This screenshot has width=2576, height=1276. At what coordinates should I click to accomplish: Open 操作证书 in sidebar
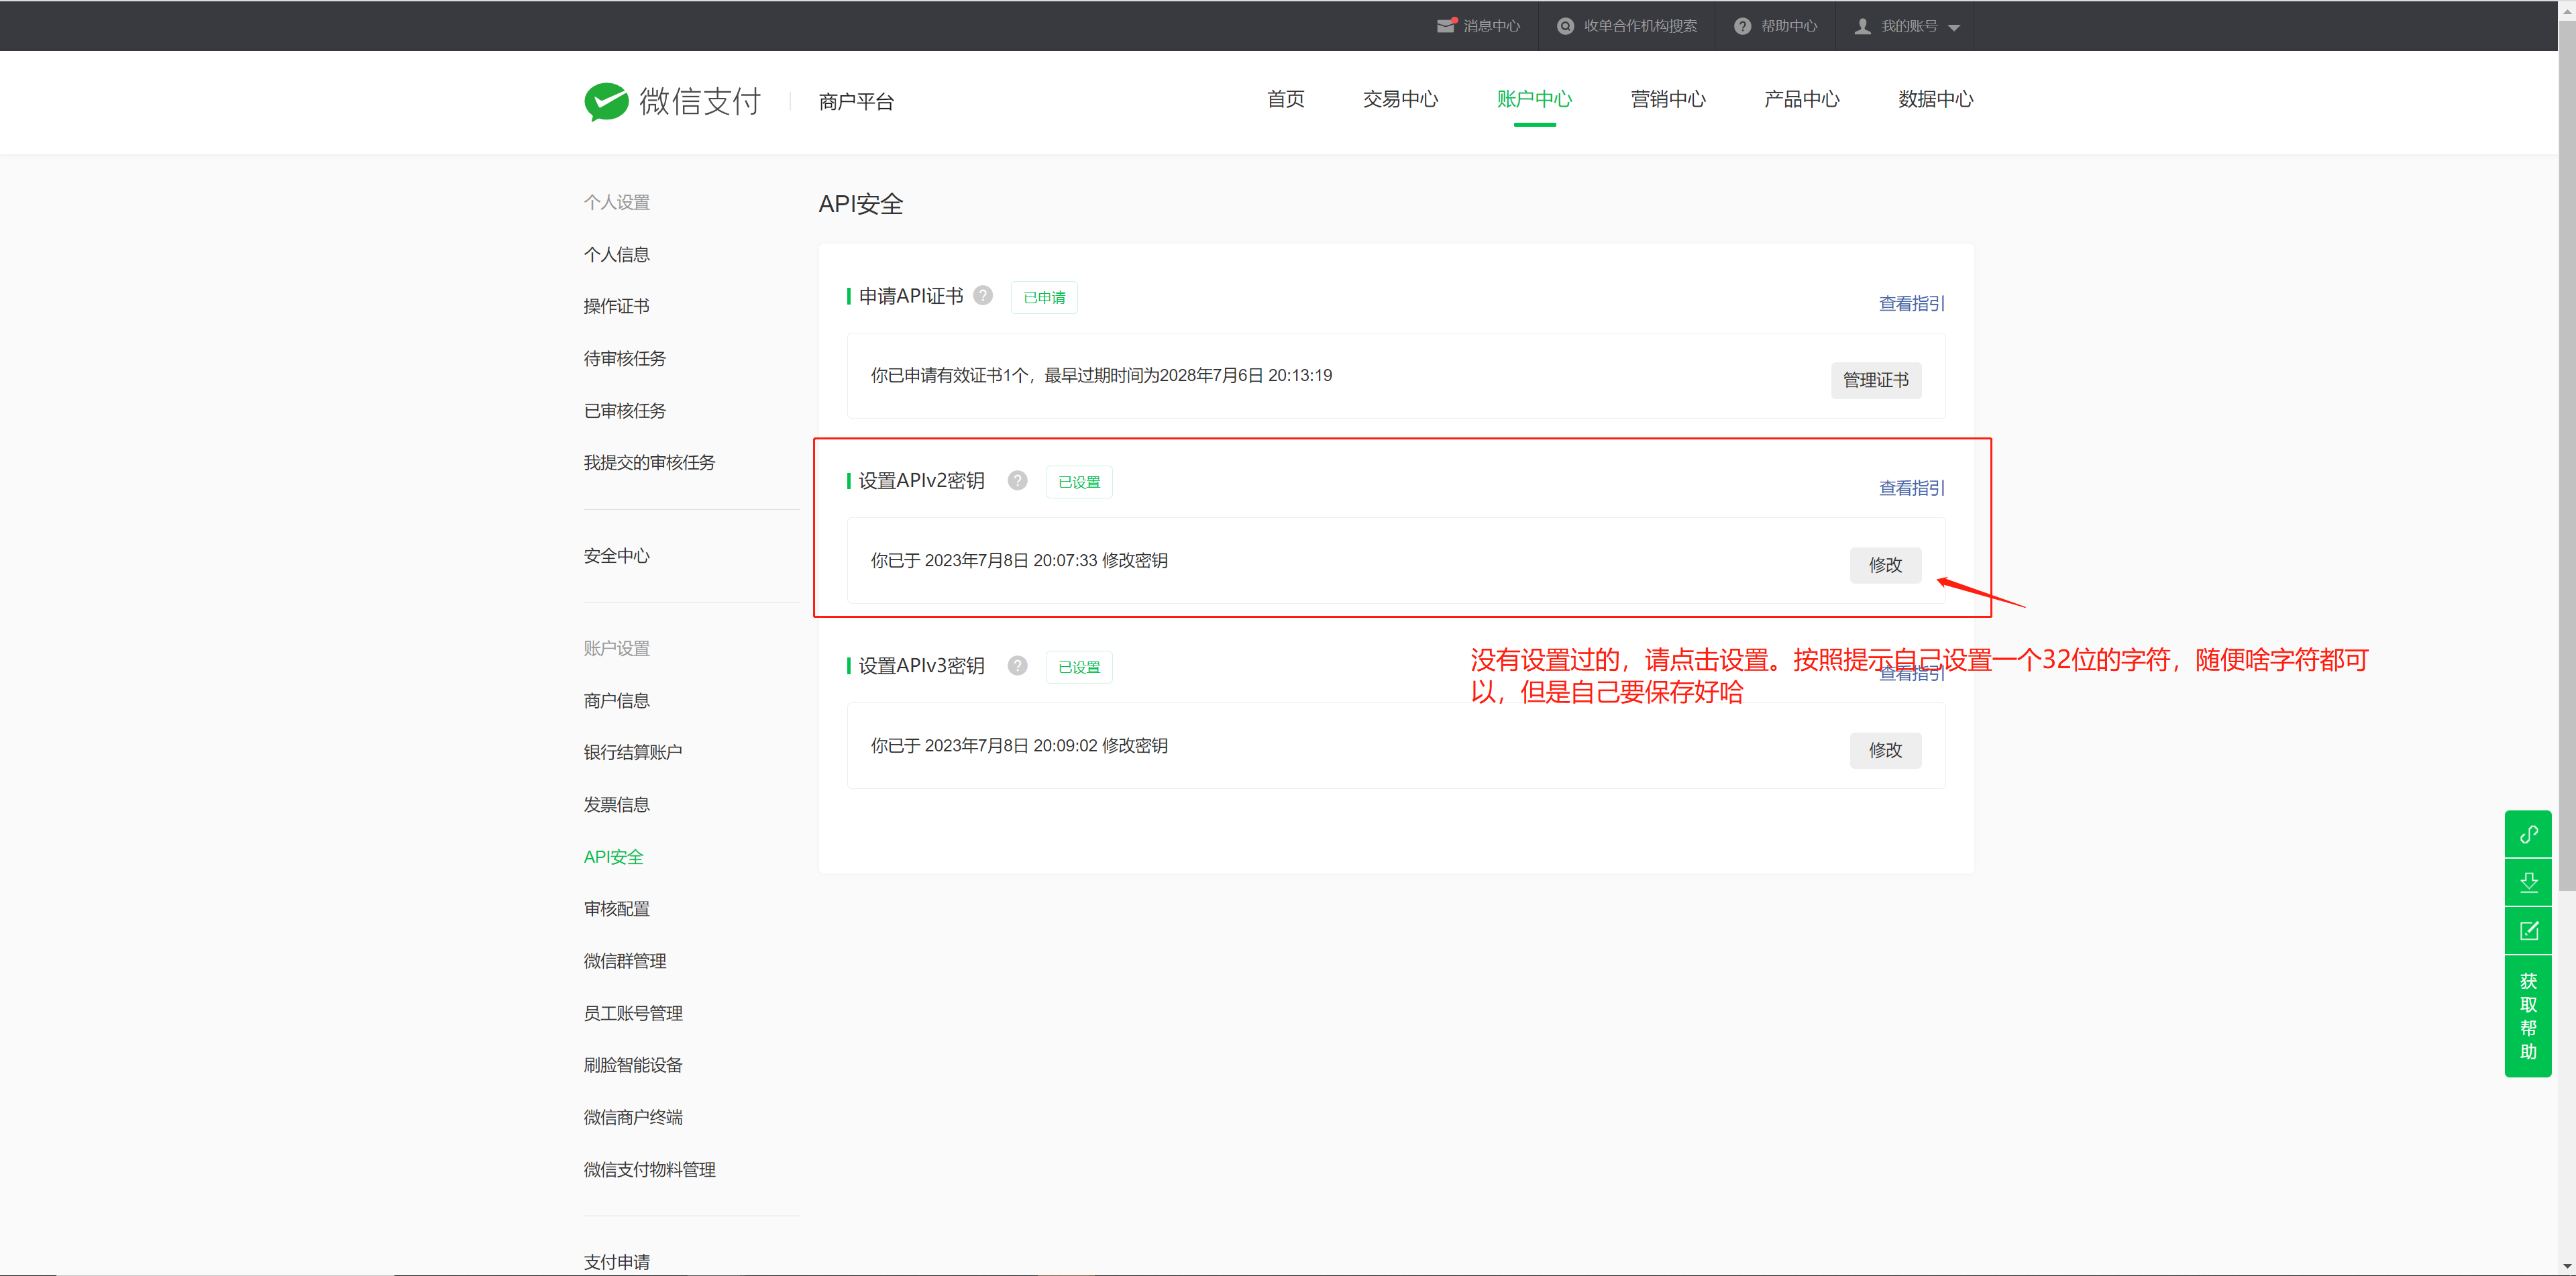point(616,306)
